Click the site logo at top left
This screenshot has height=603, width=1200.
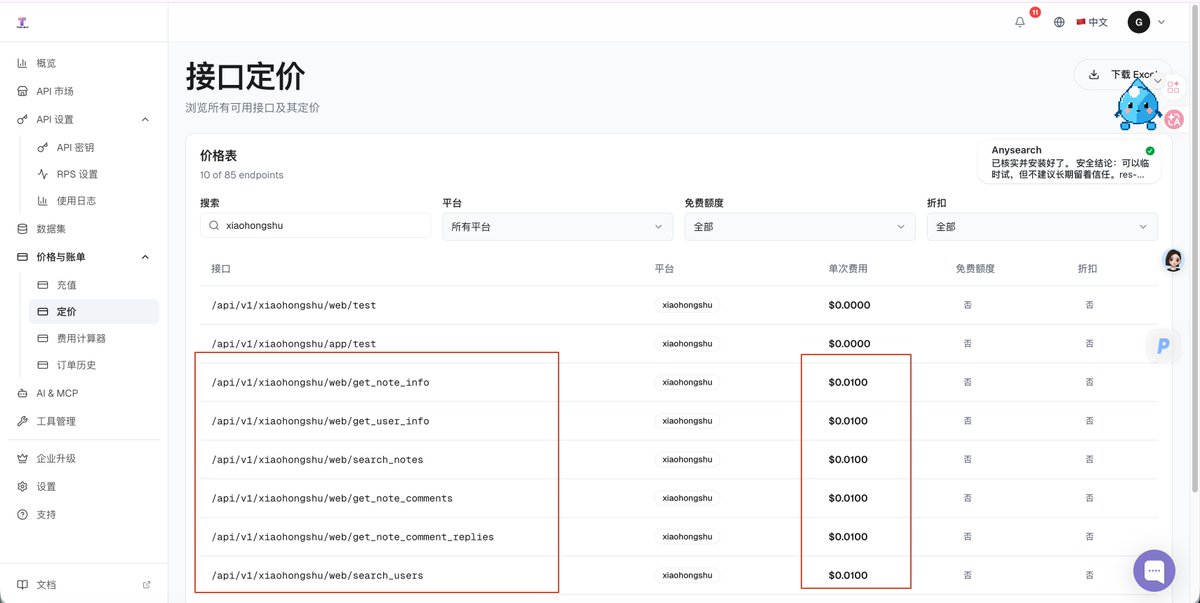coord(22,22)
